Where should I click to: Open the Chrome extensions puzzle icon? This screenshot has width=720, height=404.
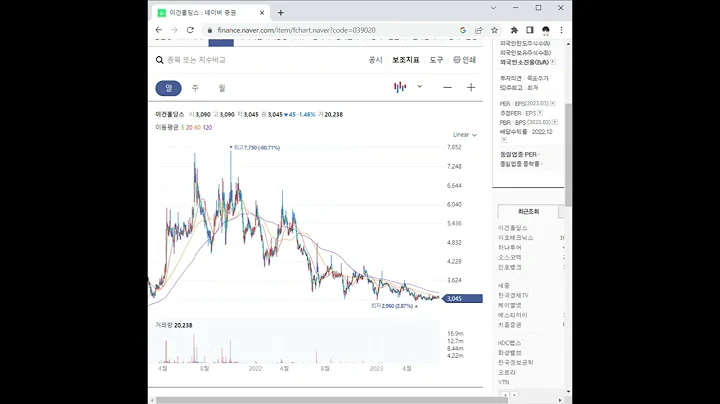[x=514, y=30]
